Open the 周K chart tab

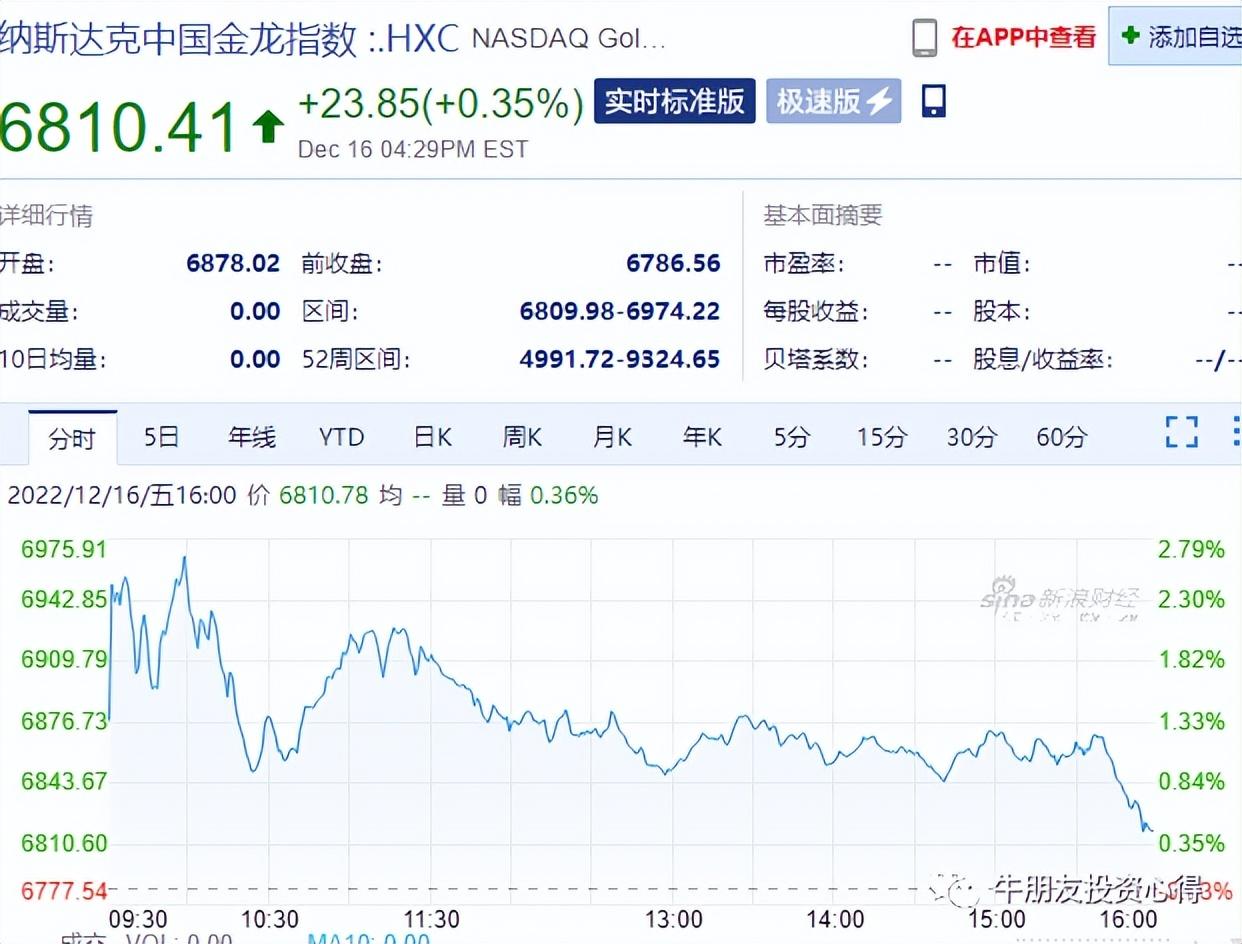coord(522,437)
